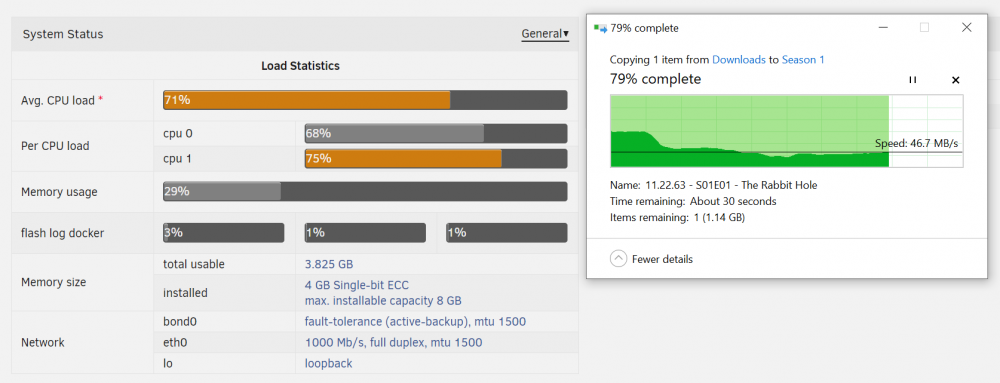Click eth0 '1000 Mb/s, full duplex' value

[393, 342]
